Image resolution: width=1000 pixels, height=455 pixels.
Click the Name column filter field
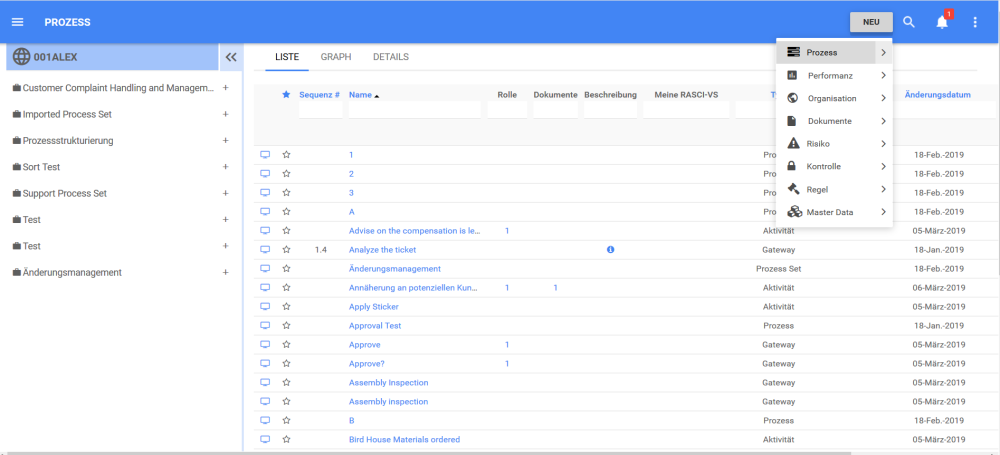[415, 110]
